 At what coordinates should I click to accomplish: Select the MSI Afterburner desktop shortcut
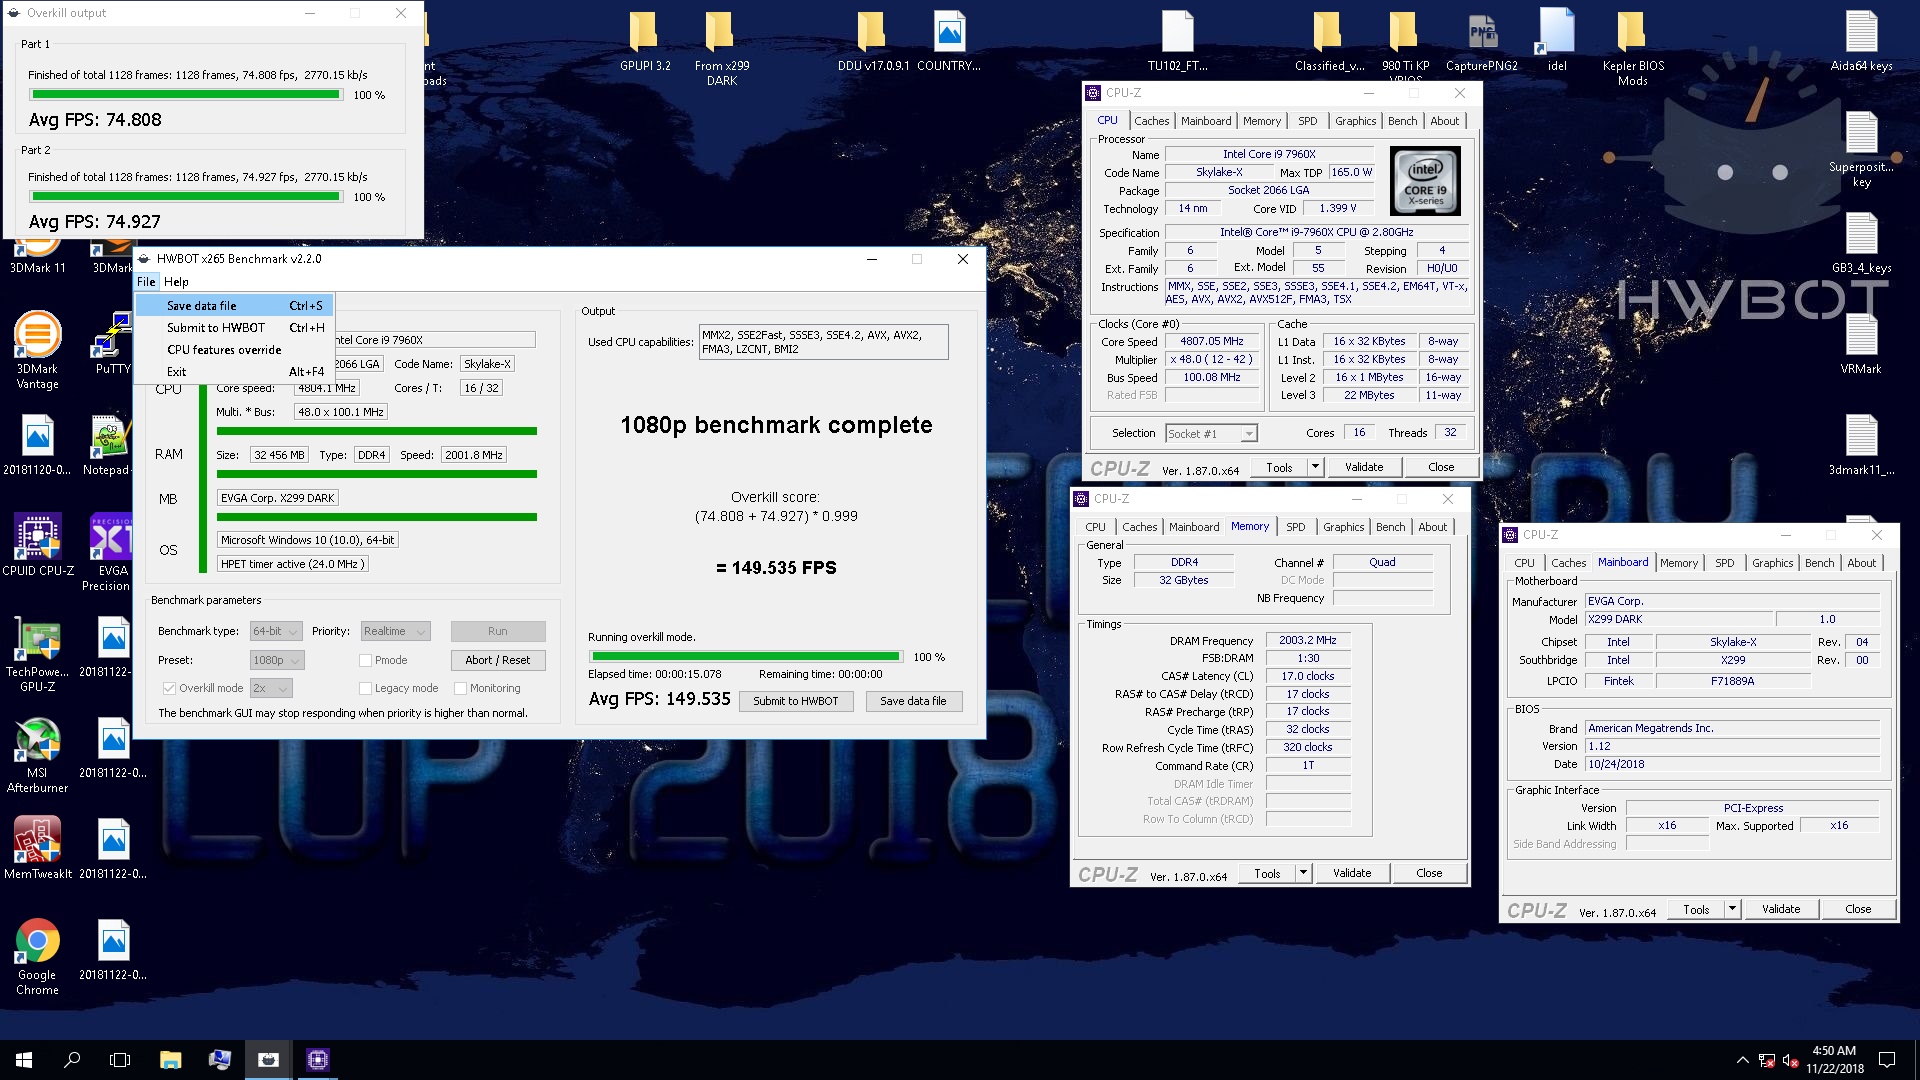pyautogui.click(x=37, y=756)
